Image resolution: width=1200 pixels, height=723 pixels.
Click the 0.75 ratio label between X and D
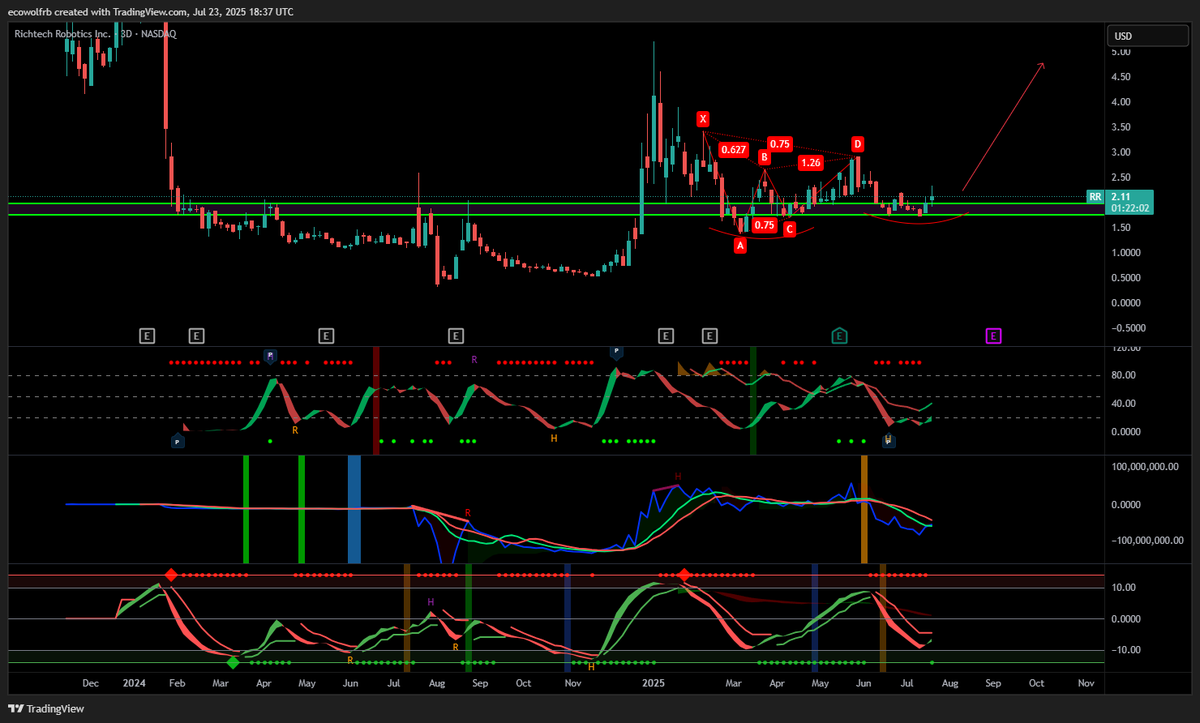pos(781,144)
